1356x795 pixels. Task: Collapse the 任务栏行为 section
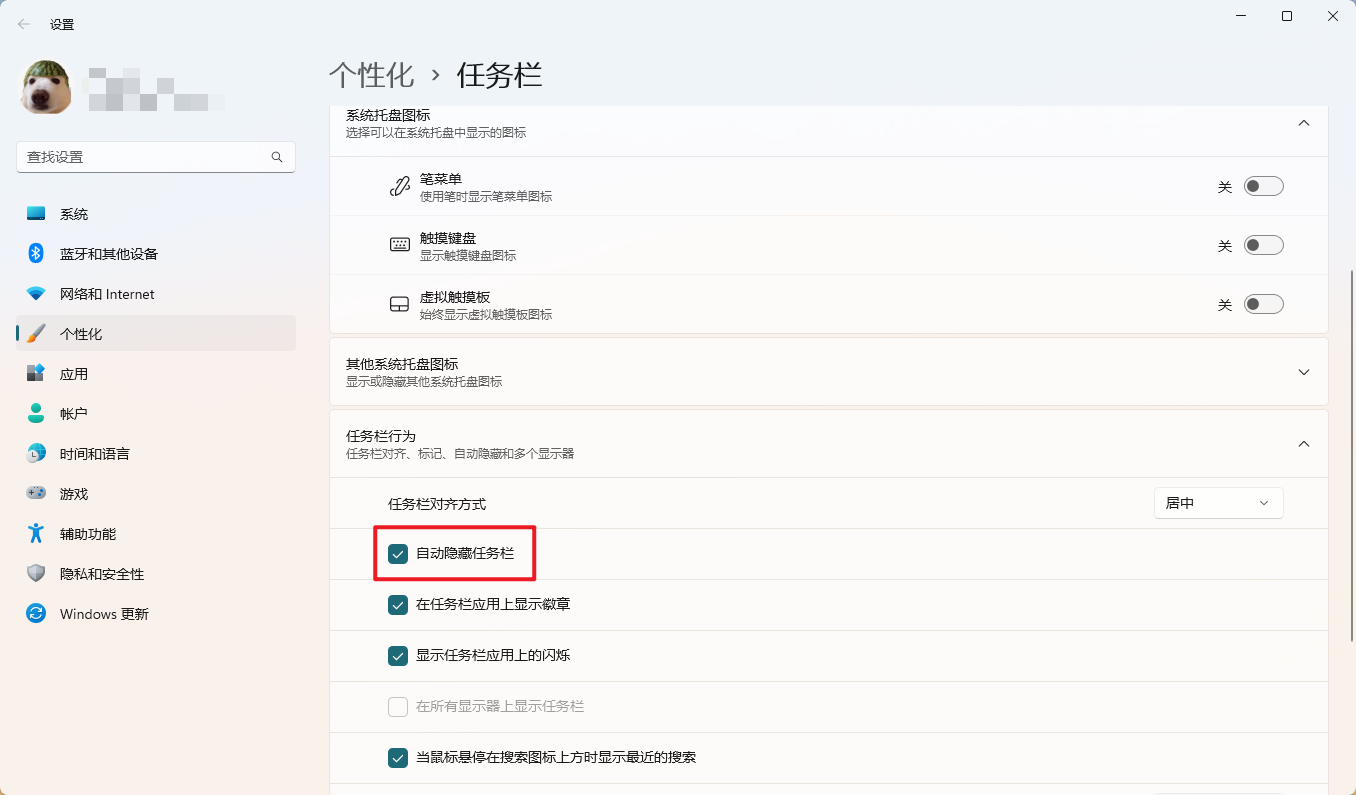(x=1303, y=444)
